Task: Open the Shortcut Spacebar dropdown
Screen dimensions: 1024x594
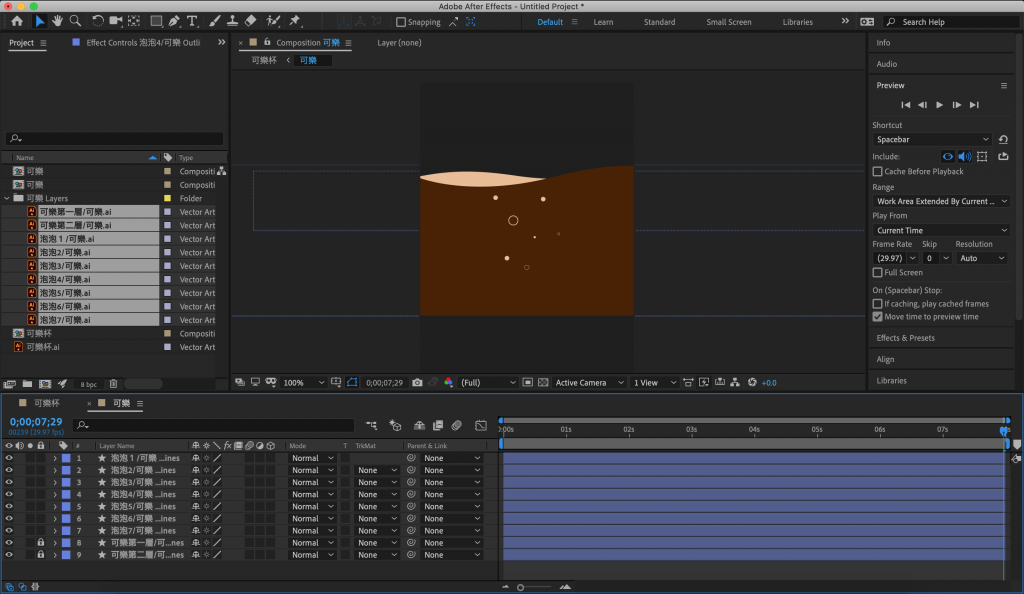Action: (x=932, y=139)
